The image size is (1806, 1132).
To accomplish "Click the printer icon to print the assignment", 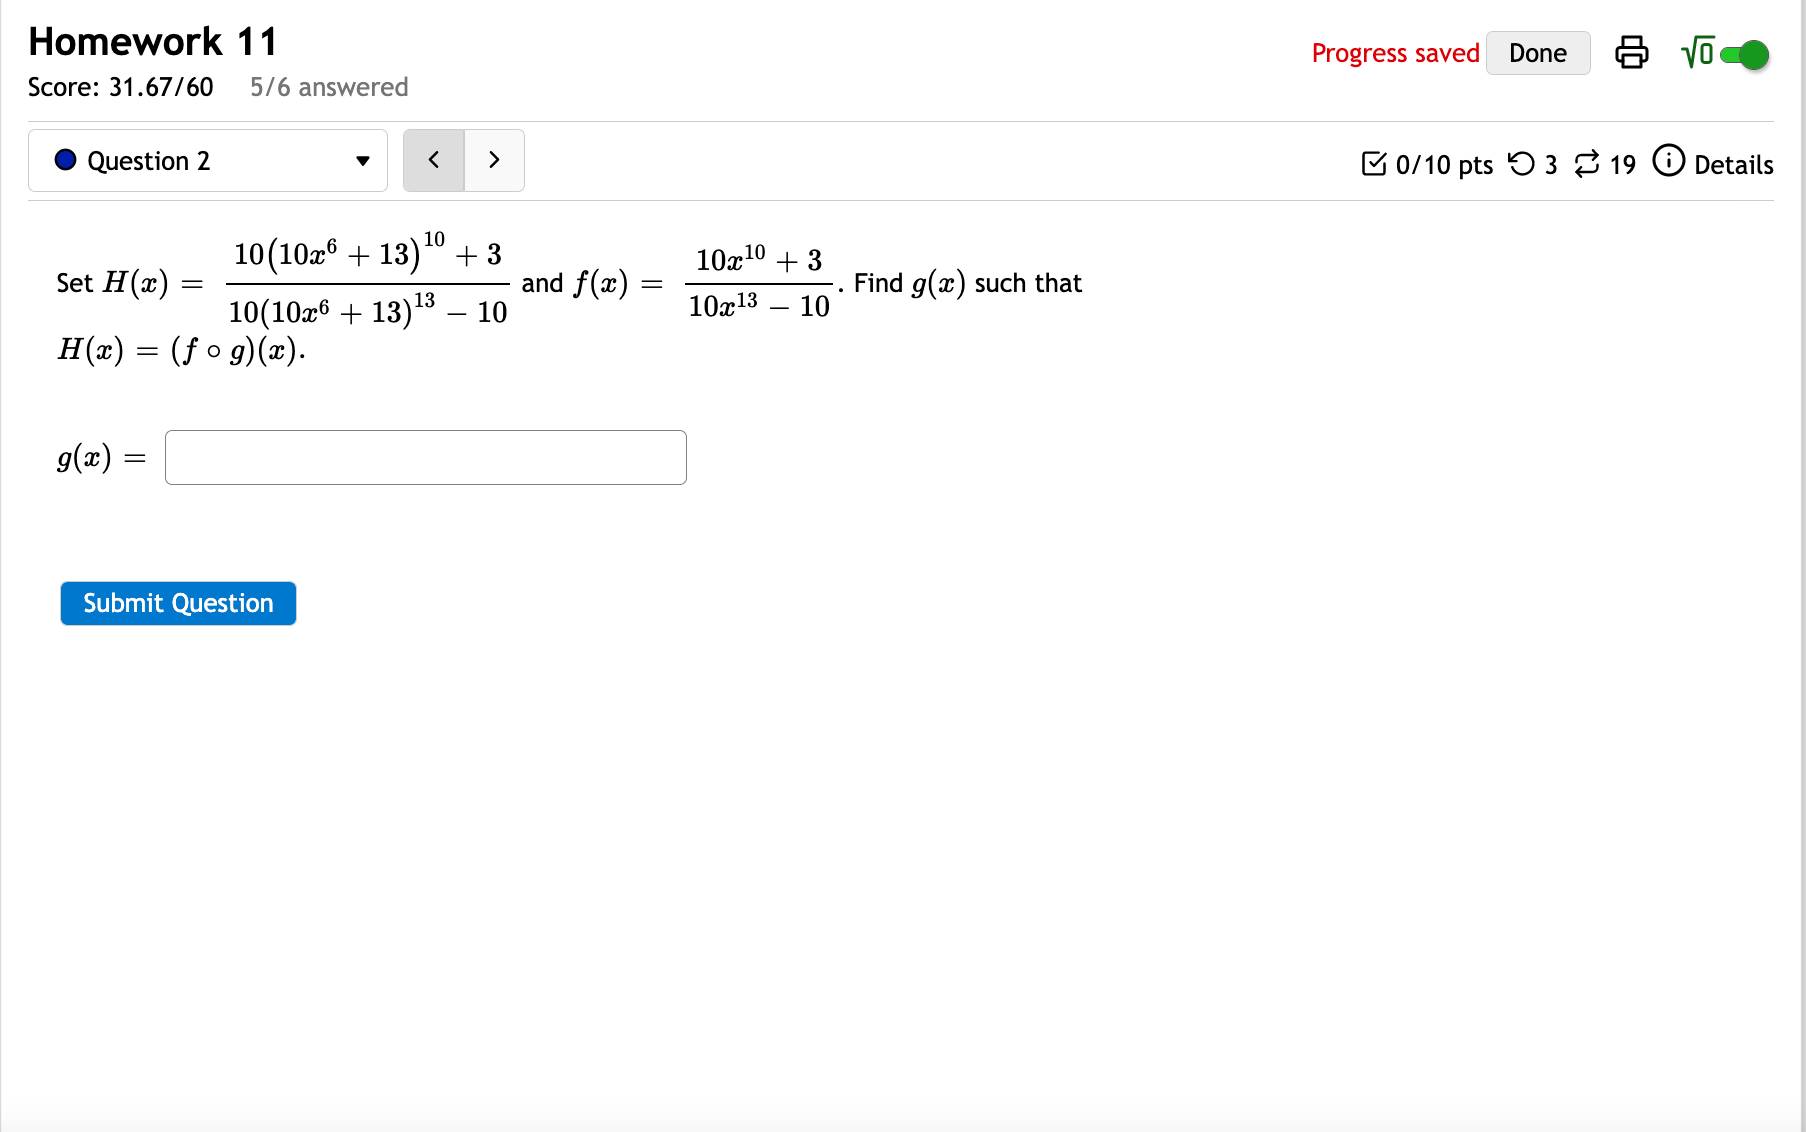I will click(1632, 52).
